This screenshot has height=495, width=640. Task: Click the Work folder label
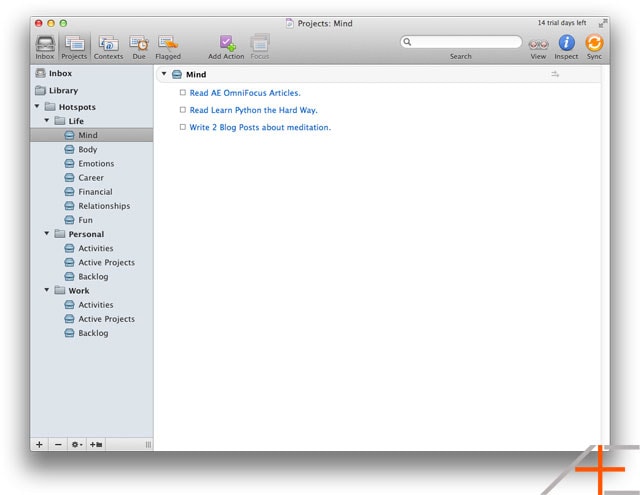pyautogui.click(x=79, y=291)
